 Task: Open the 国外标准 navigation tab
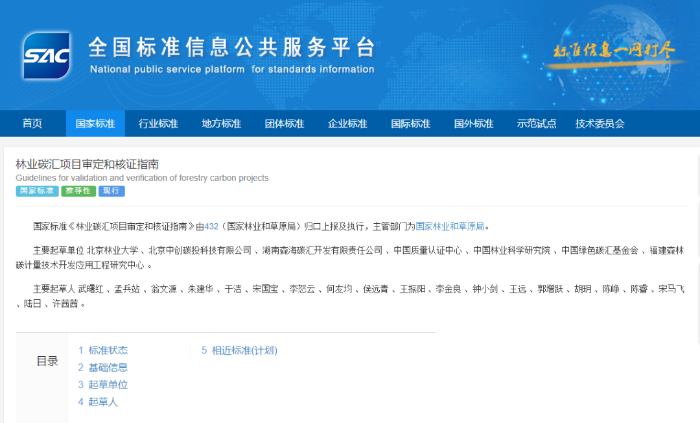coord(473,124)
